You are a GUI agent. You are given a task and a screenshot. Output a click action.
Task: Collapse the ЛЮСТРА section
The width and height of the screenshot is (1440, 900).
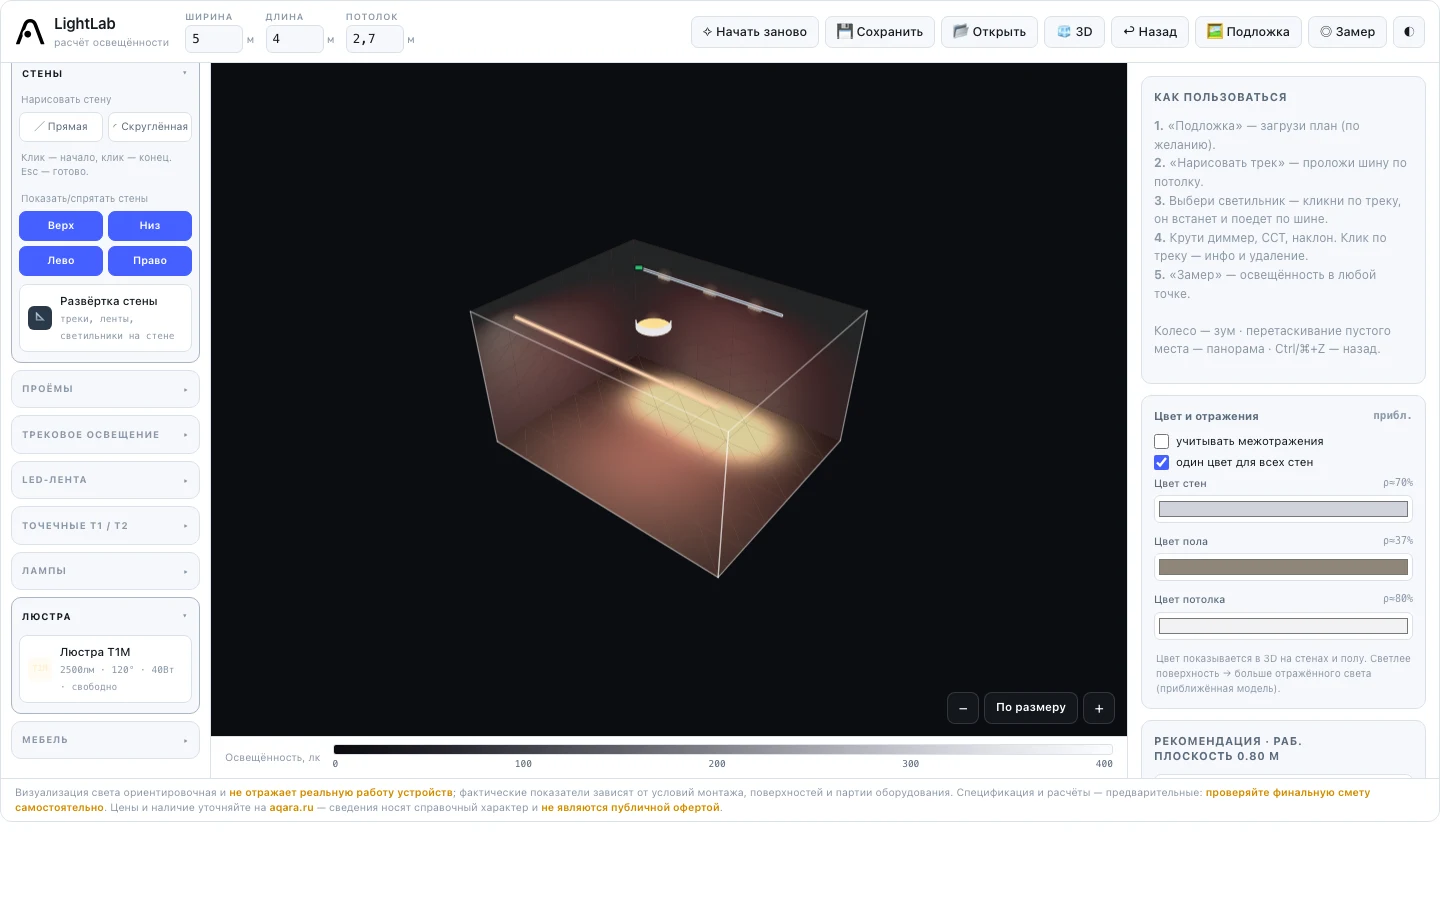[x=105, y=617]
